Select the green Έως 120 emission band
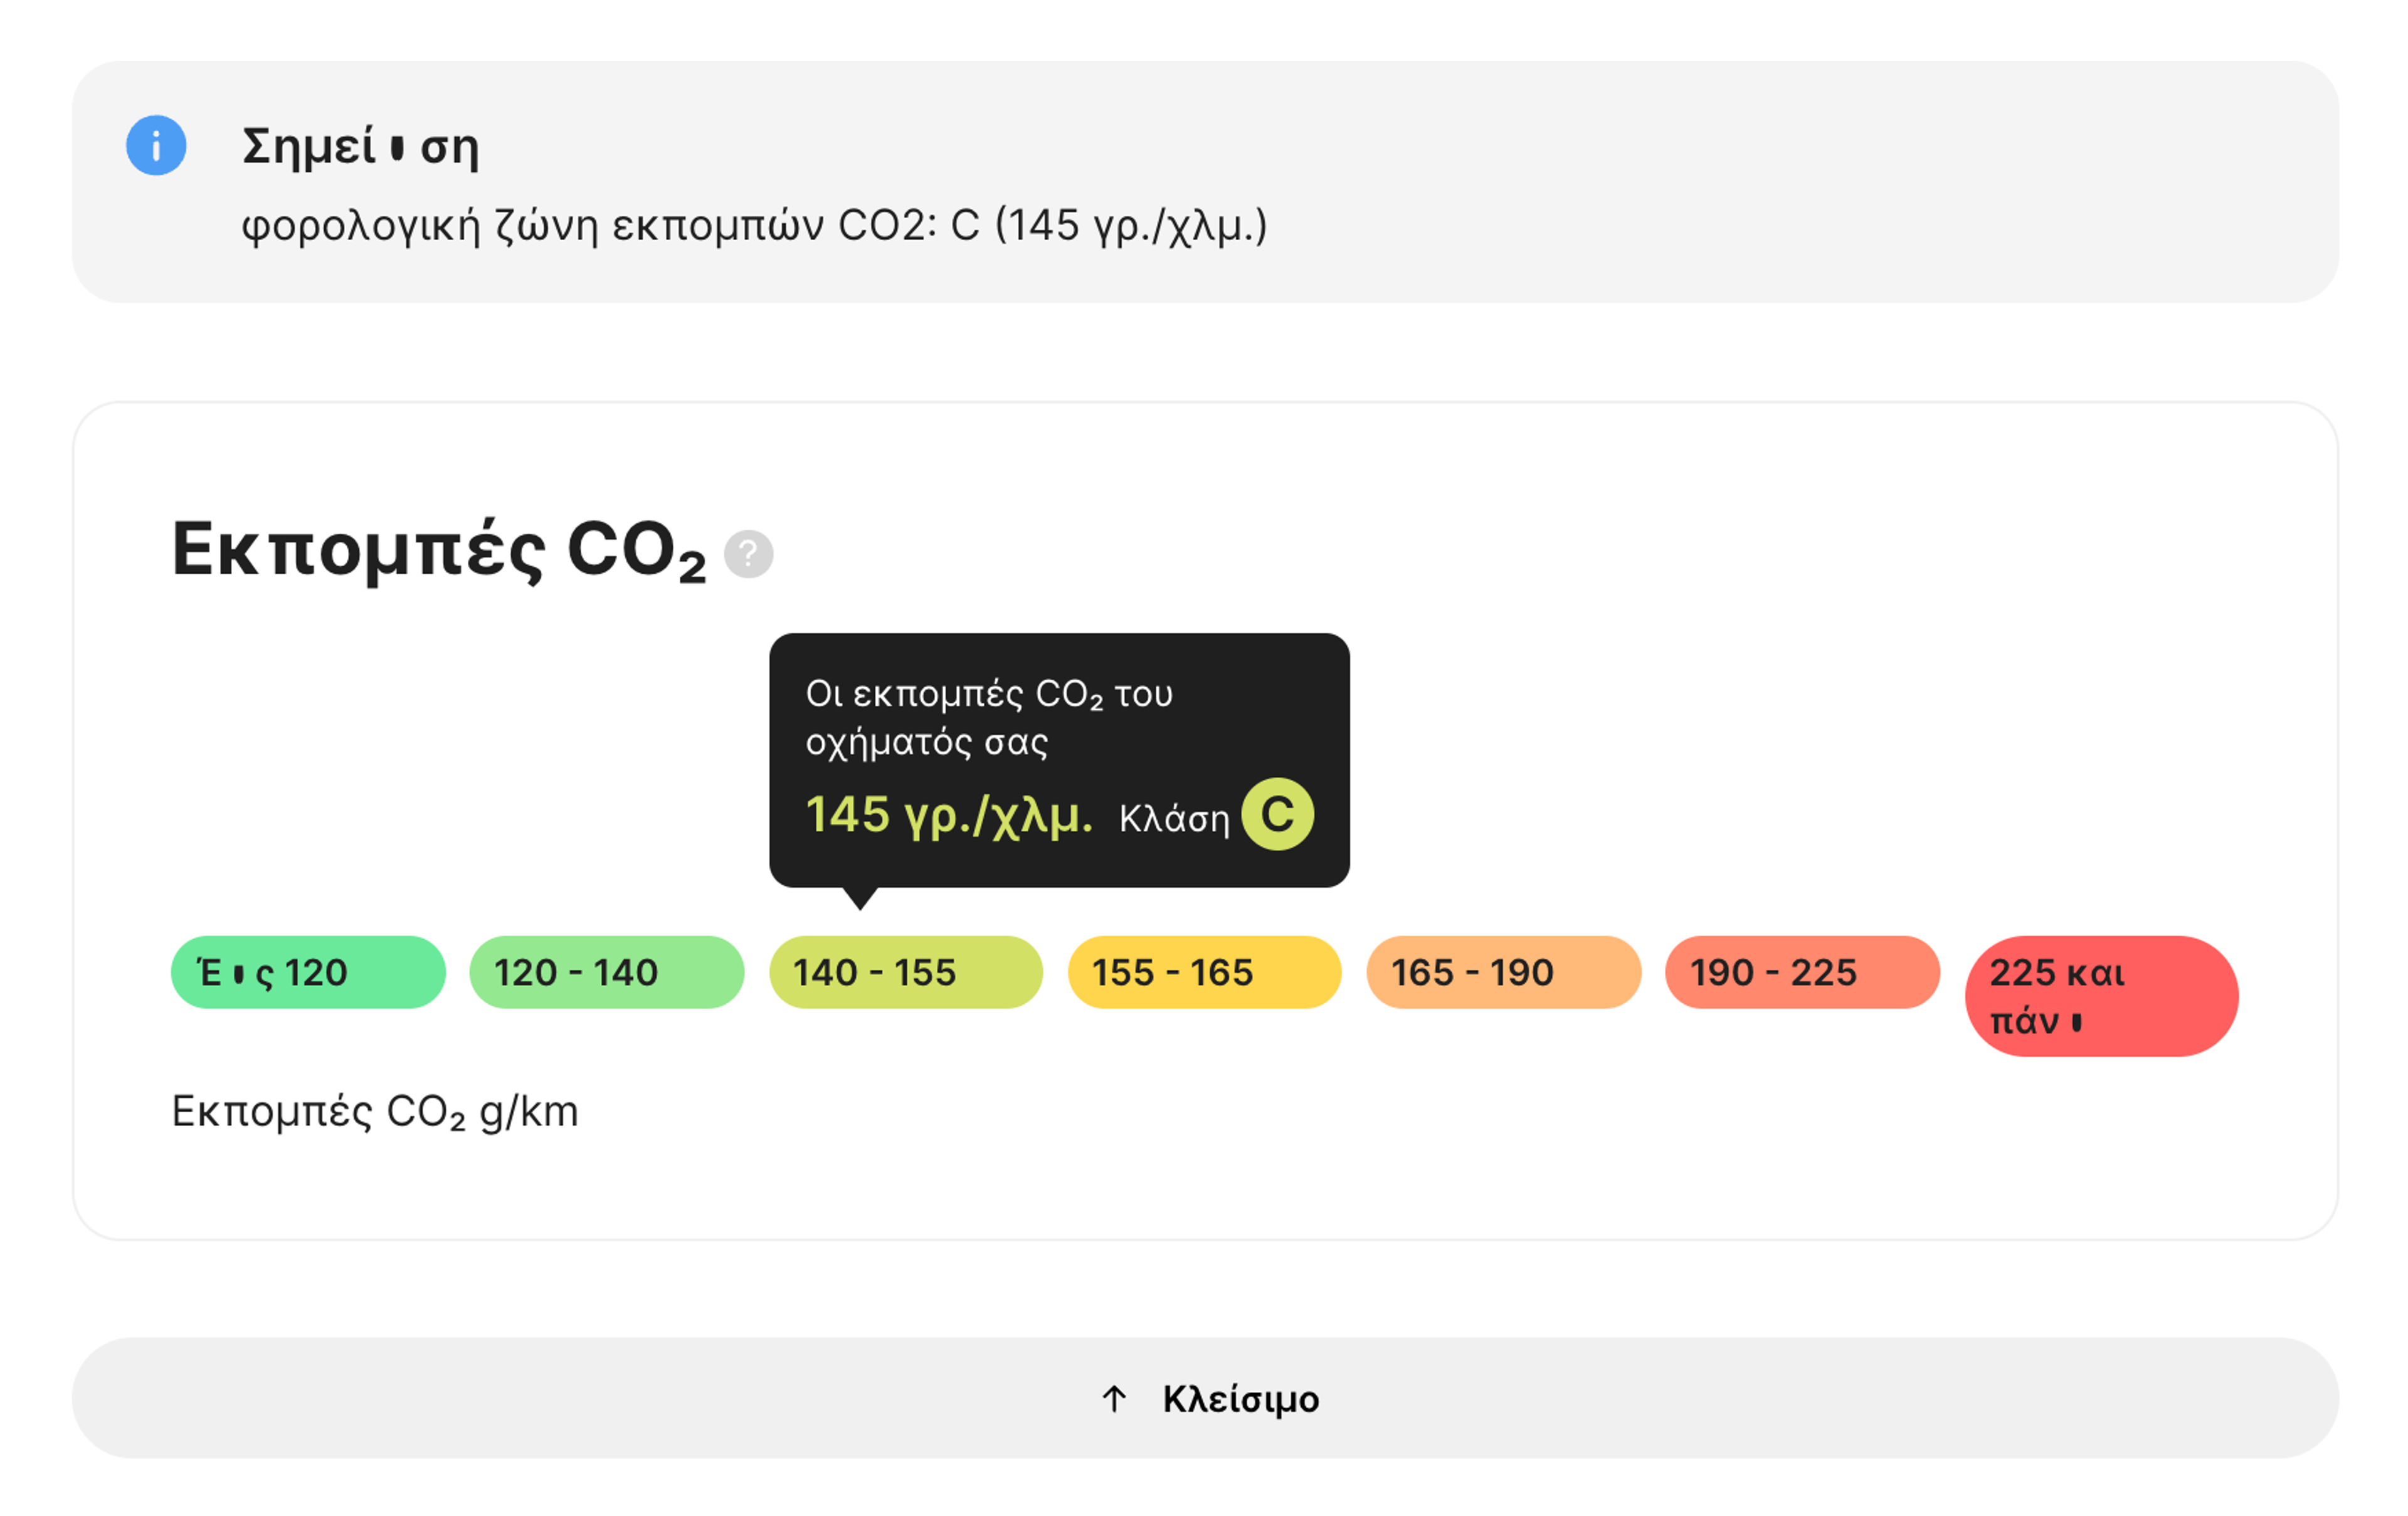Image resolution: width=2408 pixels, height=1516 pixels. 308,972
